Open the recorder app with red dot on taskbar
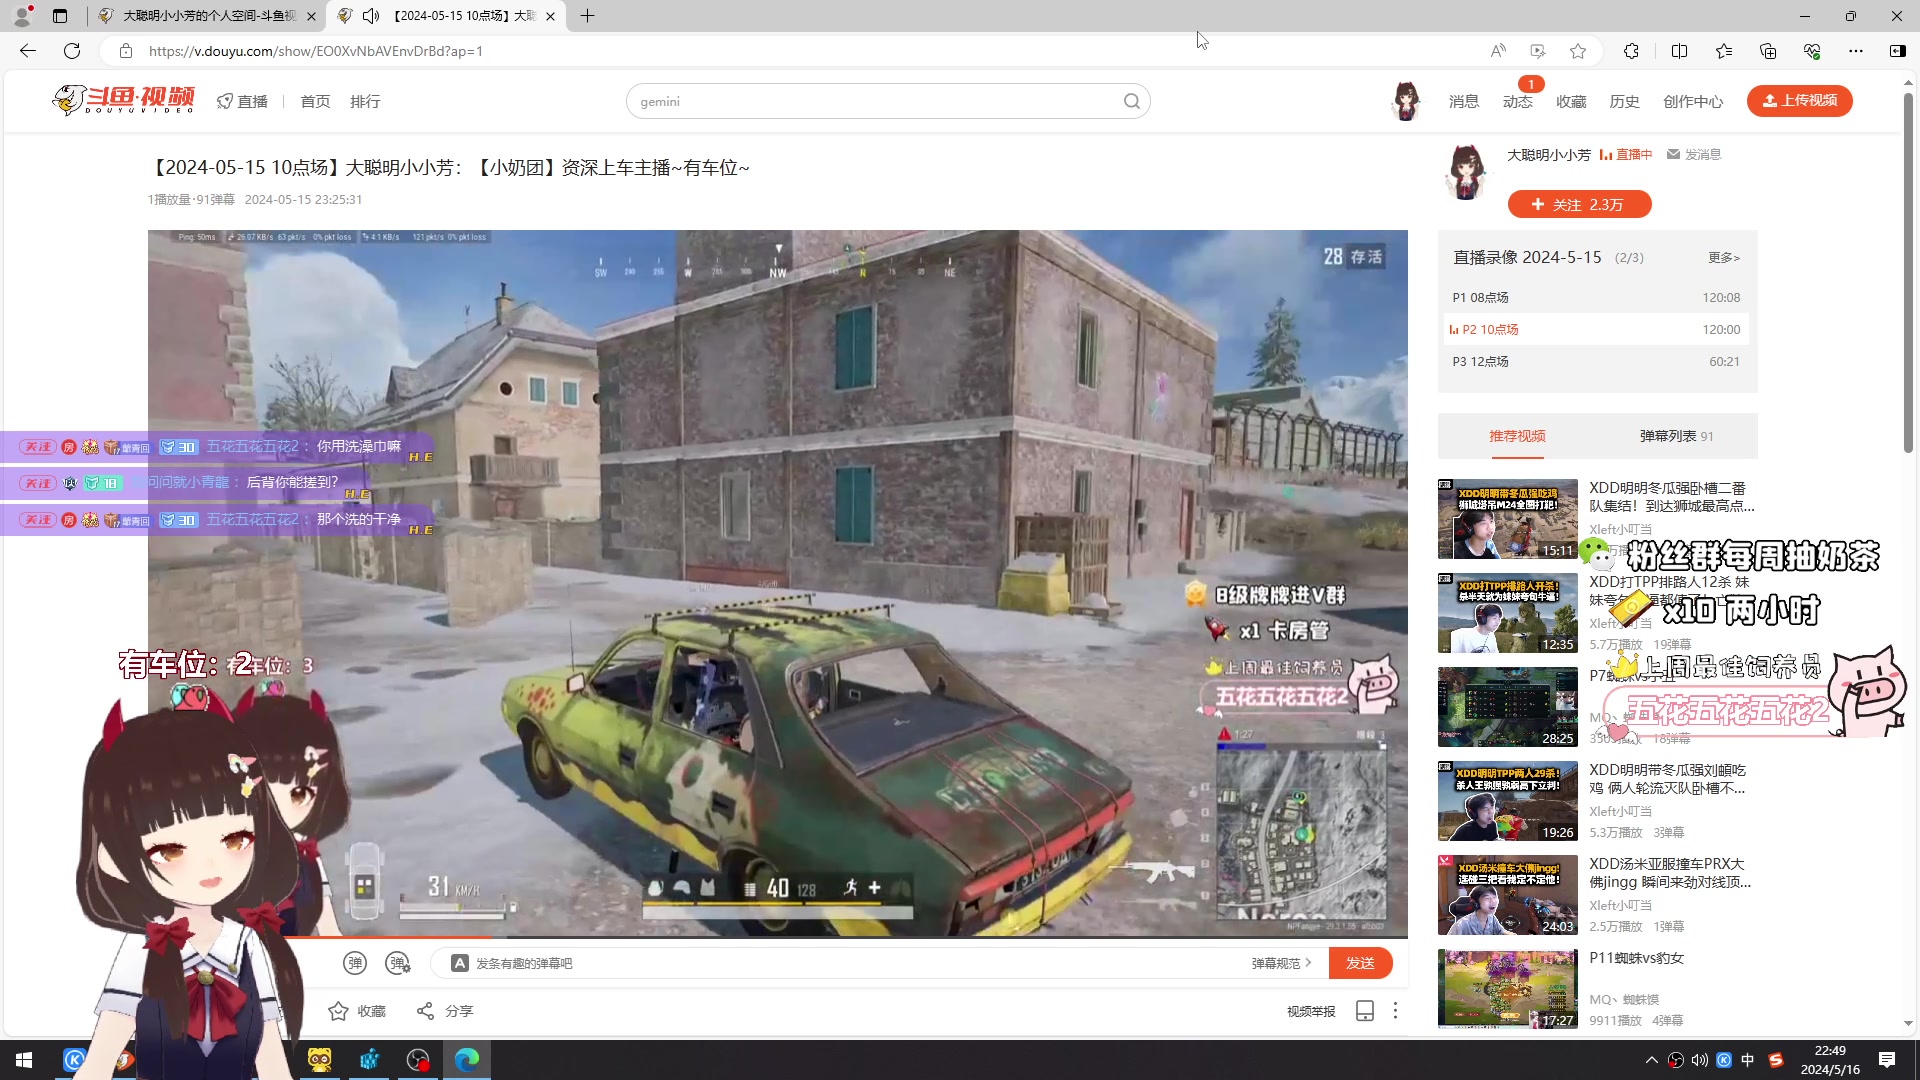The image size is (1920, 1080). pos(418,1060)
